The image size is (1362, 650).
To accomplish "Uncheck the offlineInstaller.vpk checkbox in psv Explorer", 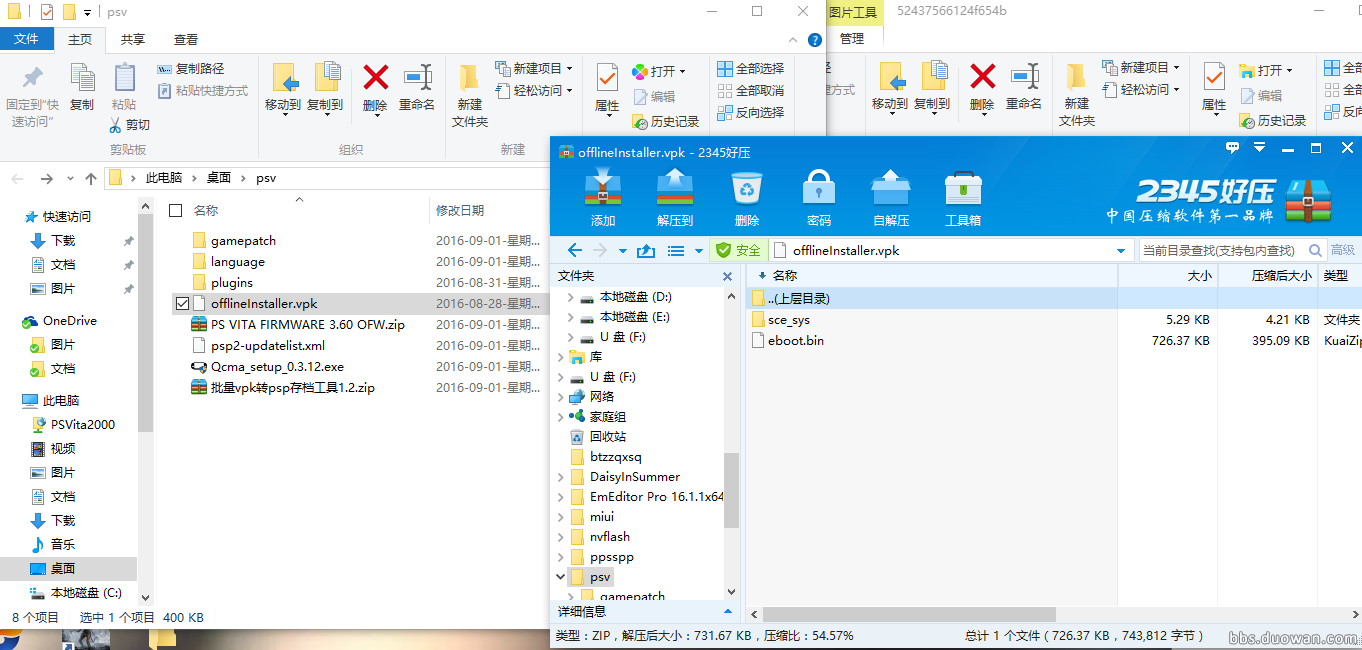I will (x=181, y=303).
